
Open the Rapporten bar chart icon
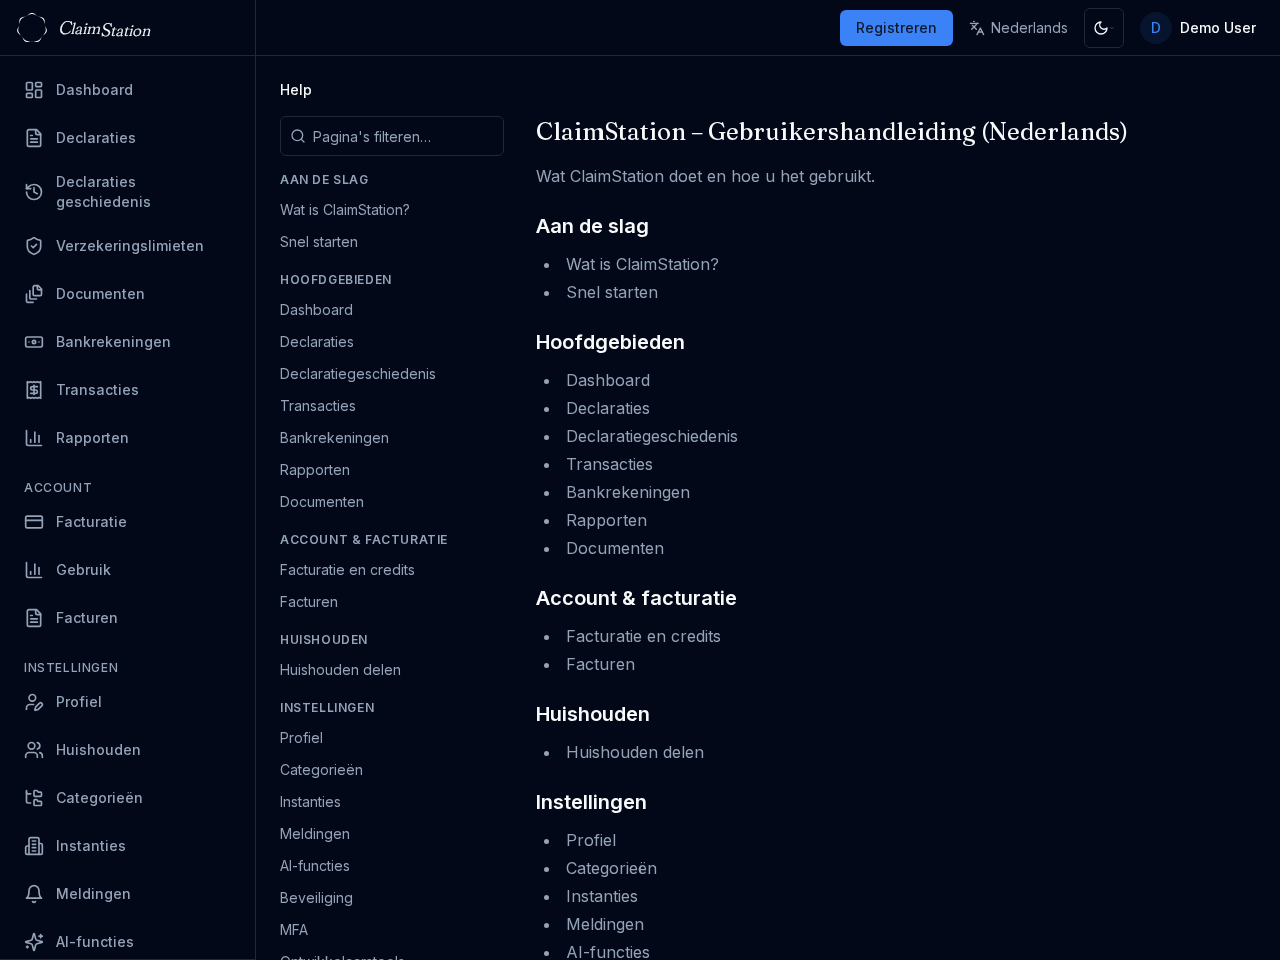coord(34,438)
